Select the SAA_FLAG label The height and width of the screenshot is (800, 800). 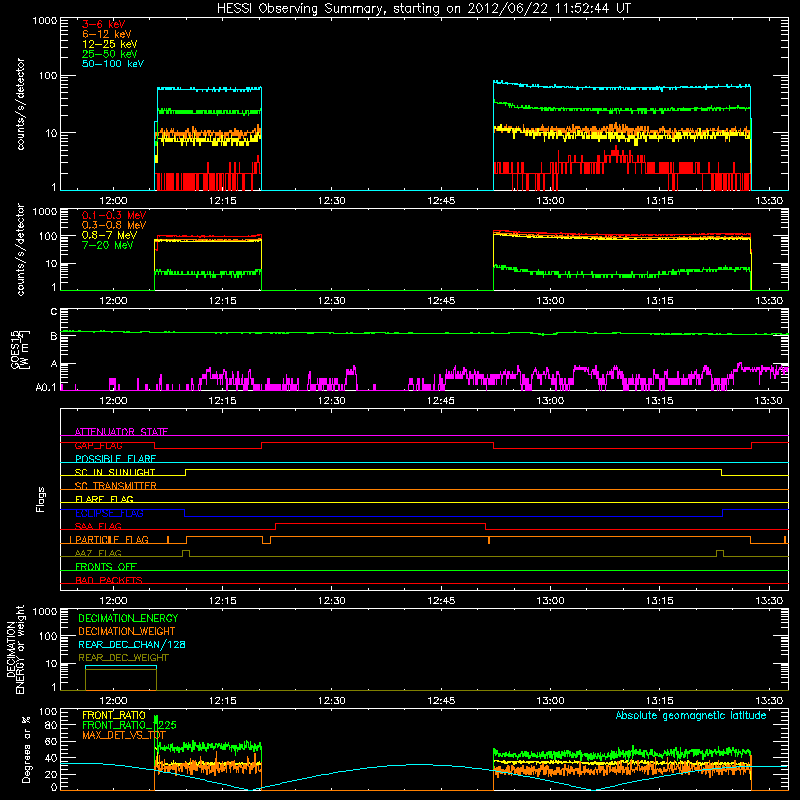(98, 527)
